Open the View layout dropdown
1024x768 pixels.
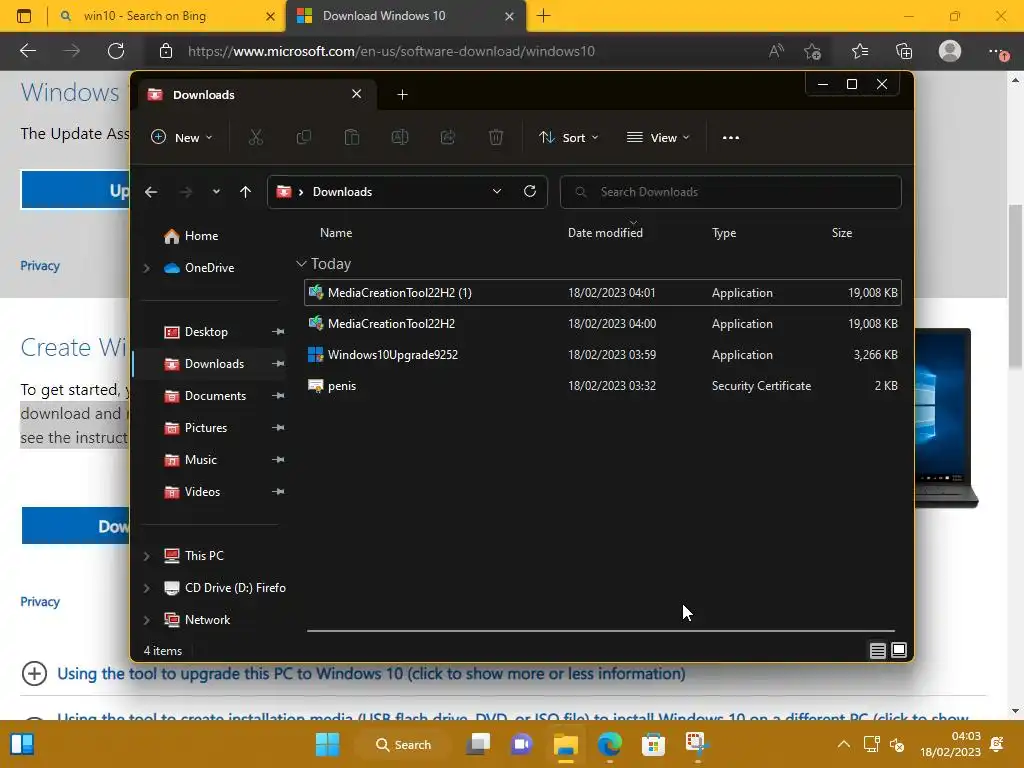click(658, 138)
